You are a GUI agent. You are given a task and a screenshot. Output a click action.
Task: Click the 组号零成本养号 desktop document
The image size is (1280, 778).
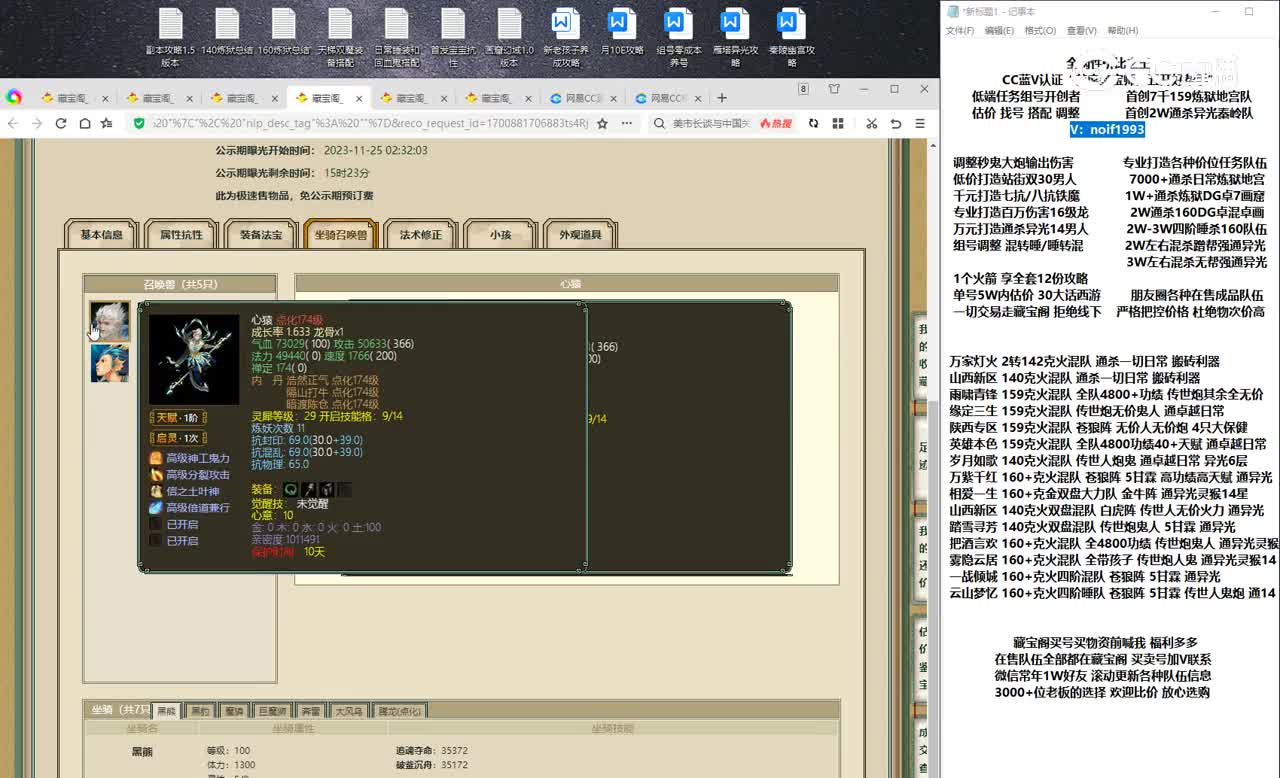pos(679,38)
